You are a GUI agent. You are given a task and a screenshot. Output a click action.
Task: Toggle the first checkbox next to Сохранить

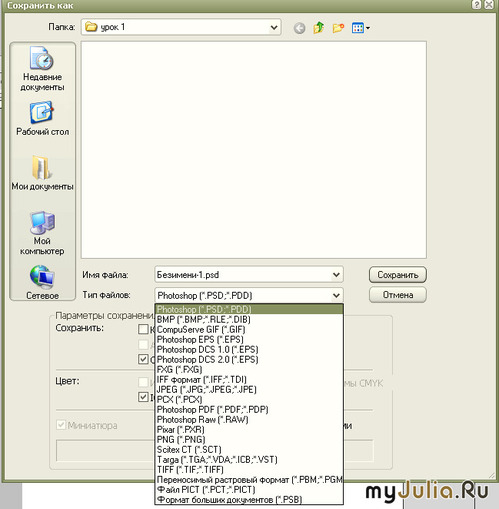tap(143, 329)
